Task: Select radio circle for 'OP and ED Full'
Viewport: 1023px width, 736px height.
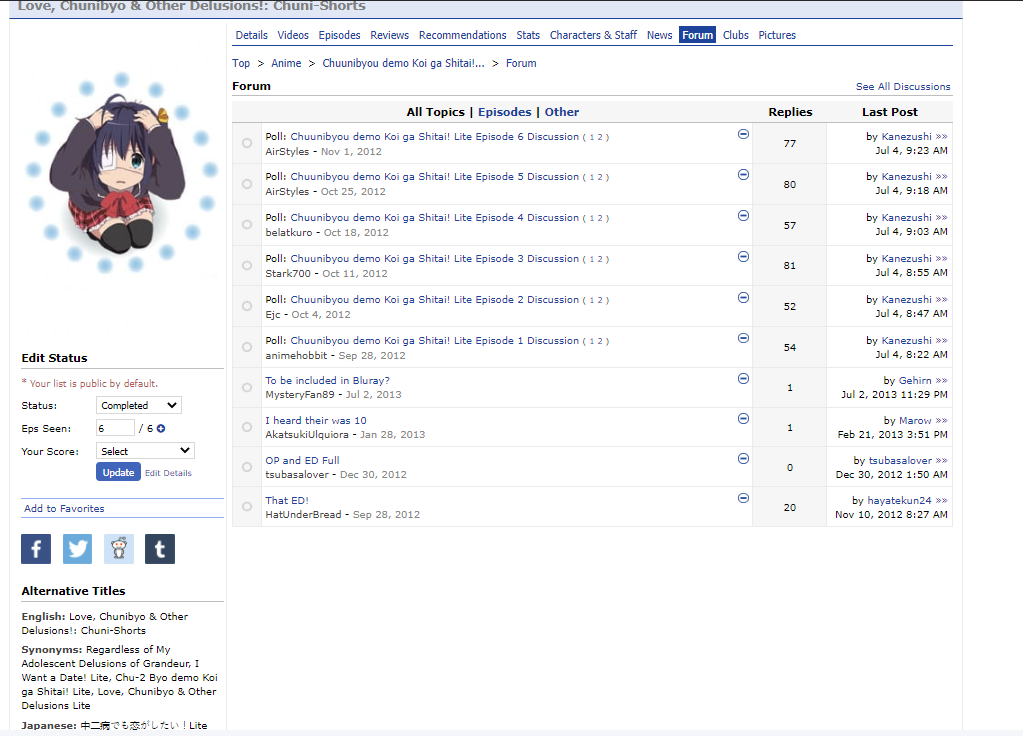Action: [247, 467]
